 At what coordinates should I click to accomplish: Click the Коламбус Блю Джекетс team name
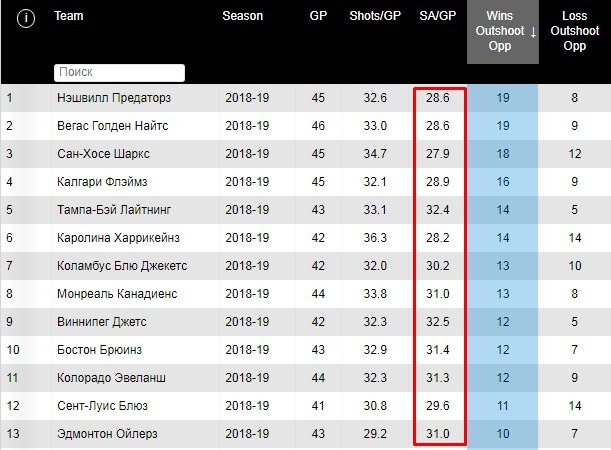[x=122, y=266]
